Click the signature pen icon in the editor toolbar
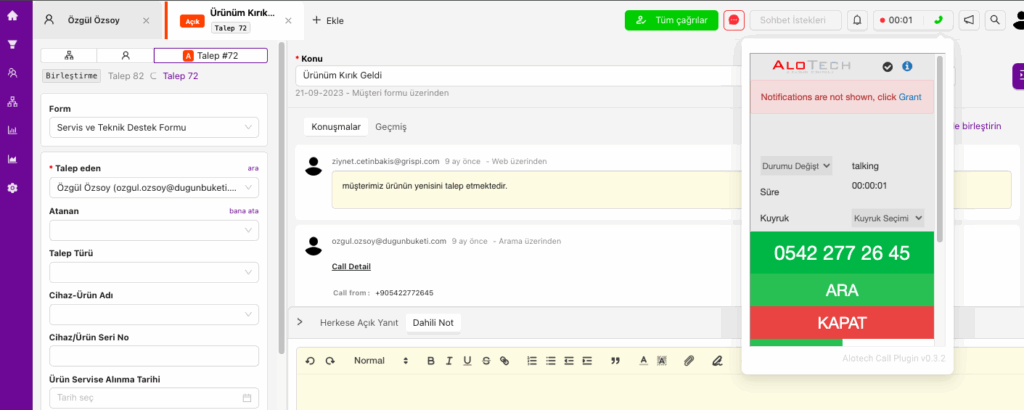 [717, 360]
